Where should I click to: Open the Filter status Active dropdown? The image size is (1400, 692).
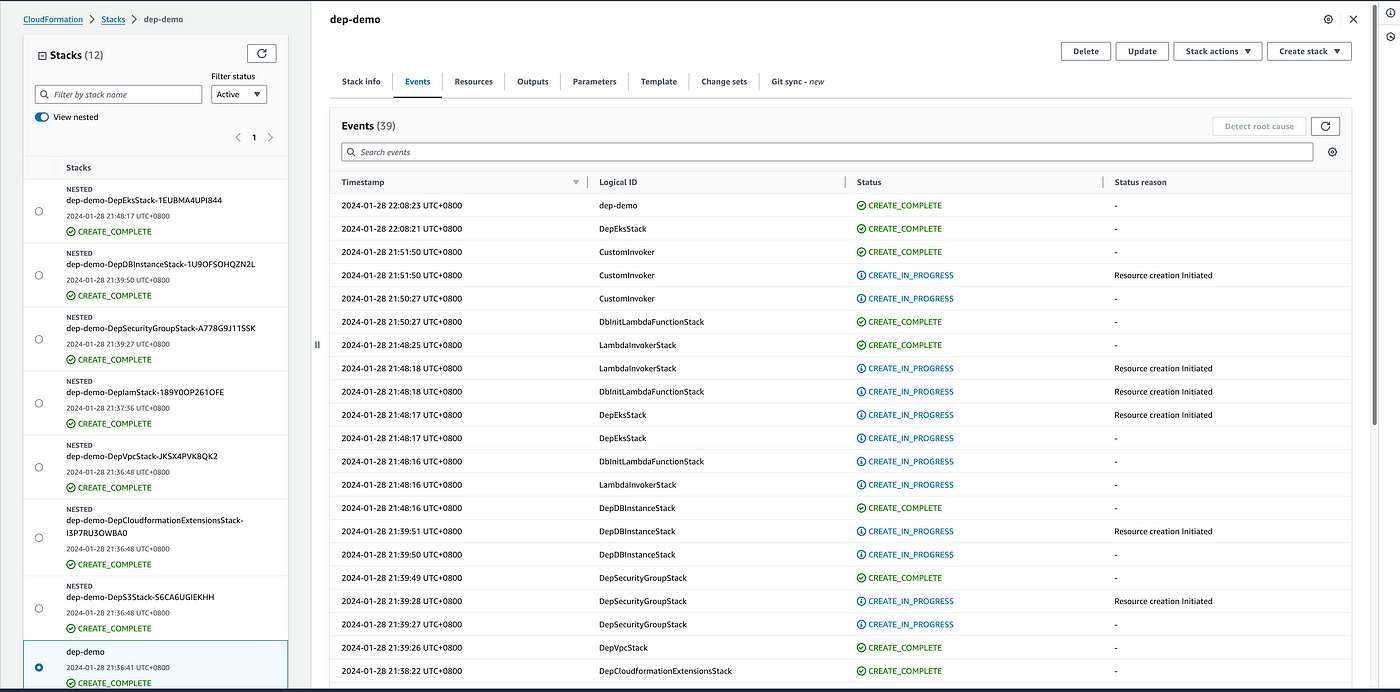click(x=239, y=94)
